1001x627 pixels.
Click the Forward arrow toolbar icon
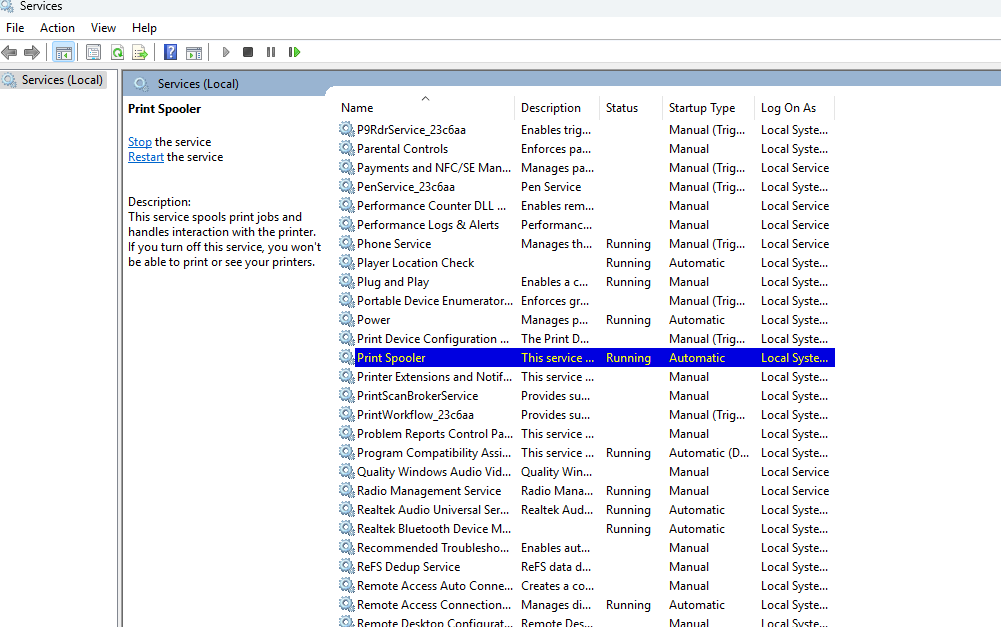(31, 52)
